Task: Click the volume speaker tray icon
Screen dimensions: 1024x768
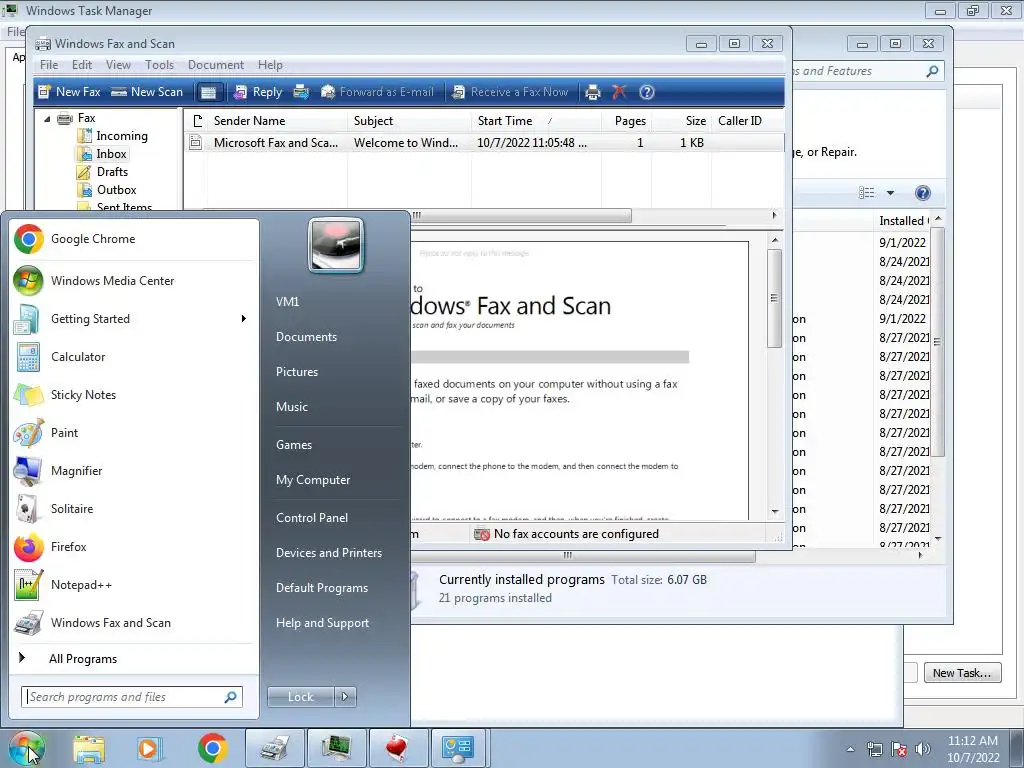Action: (x=922, y=749)
